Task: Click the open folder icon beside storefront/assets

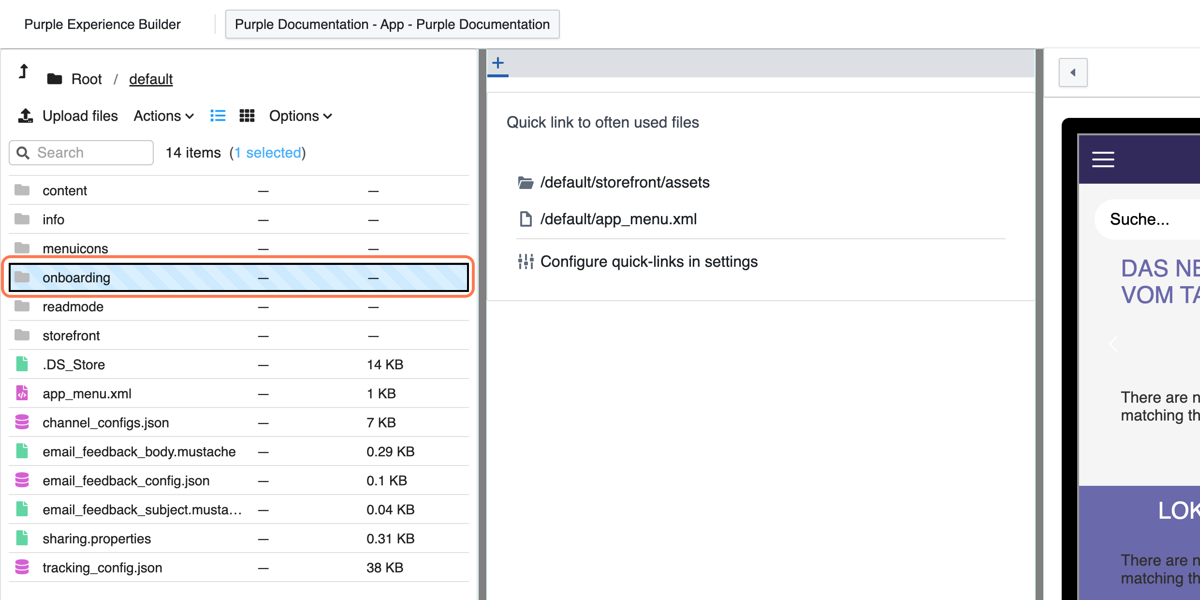Action: [526, 183]
